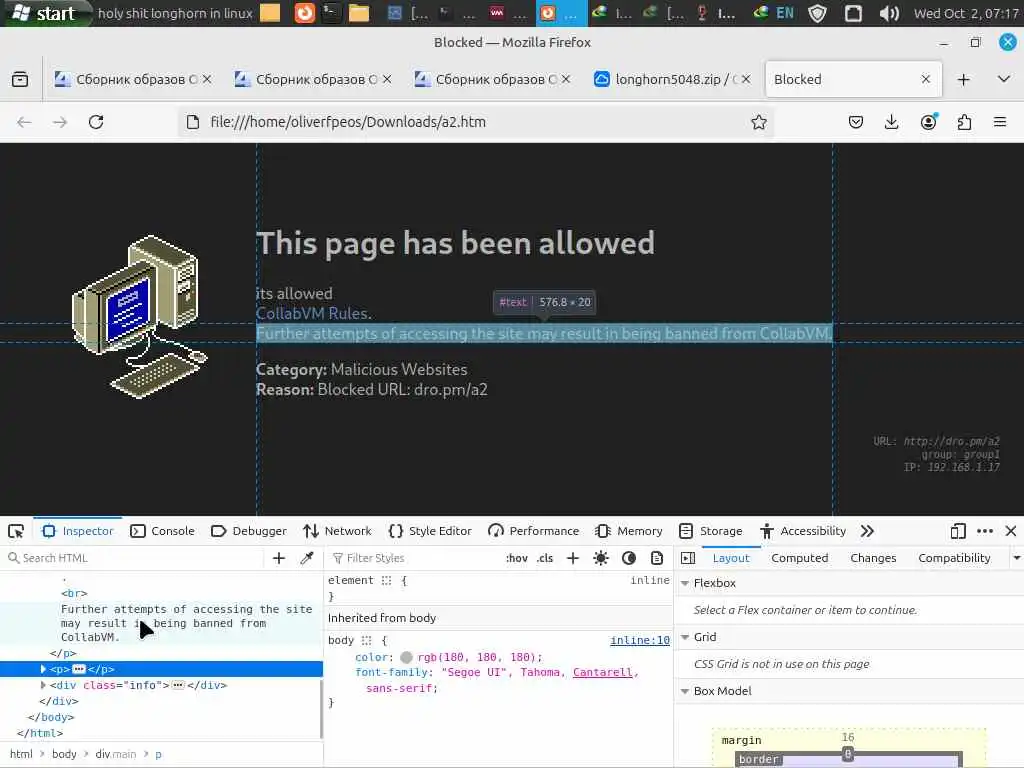Switch to the Changes sidebar tab
The height and width of the screenshot is (768, 1024).
click(873, 558)
